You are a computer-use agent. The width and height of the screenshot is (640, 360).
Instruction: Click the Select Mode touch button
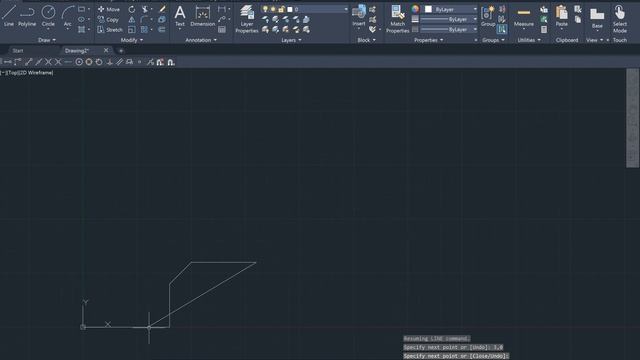coord(620,19)
